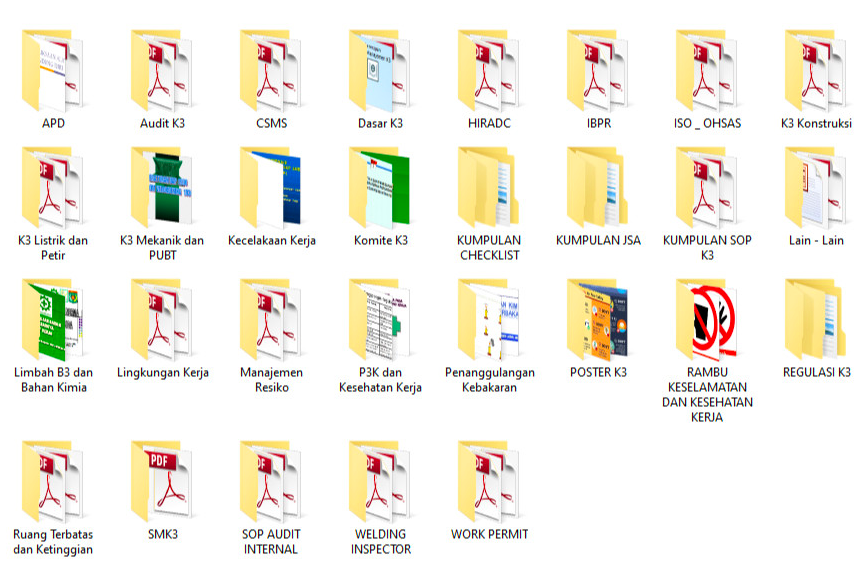This screenshot has height=588, width=865.
Task: Click the "KUMPULAN CHECKLIST" name label
Action: point(489,248)
